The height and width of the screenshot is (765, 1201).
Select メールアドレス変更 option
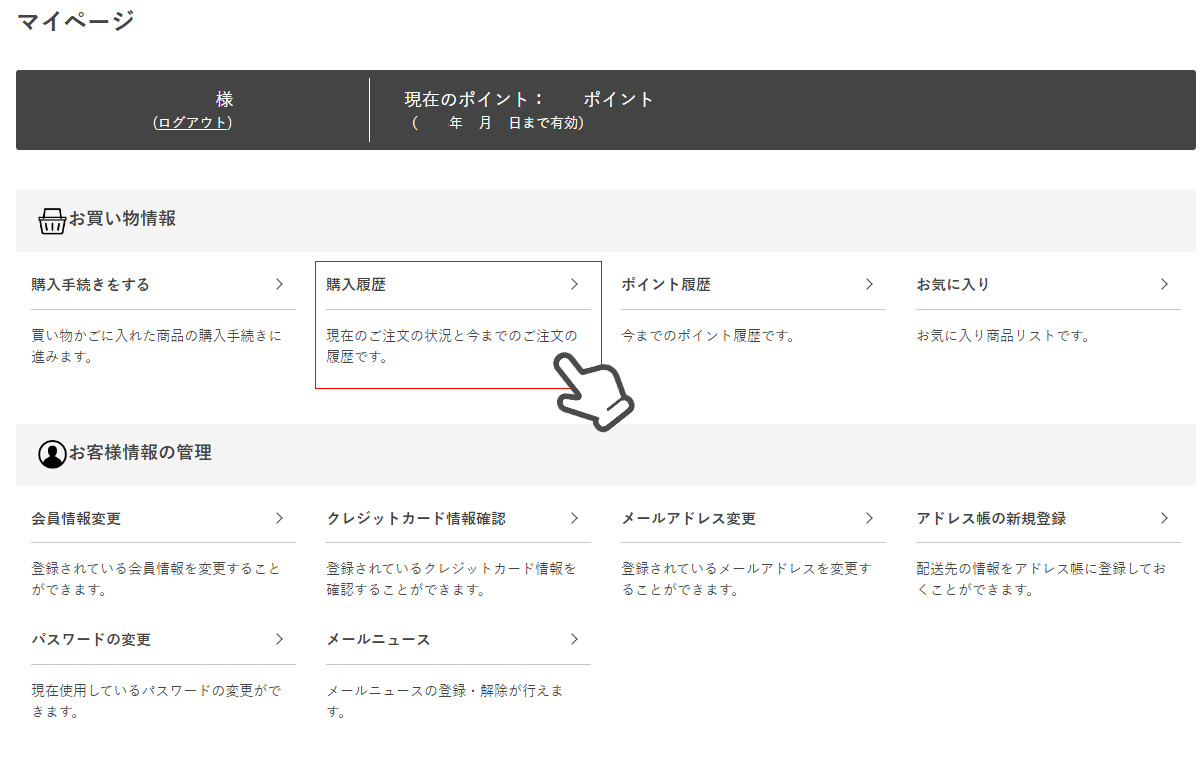[688, 519]
